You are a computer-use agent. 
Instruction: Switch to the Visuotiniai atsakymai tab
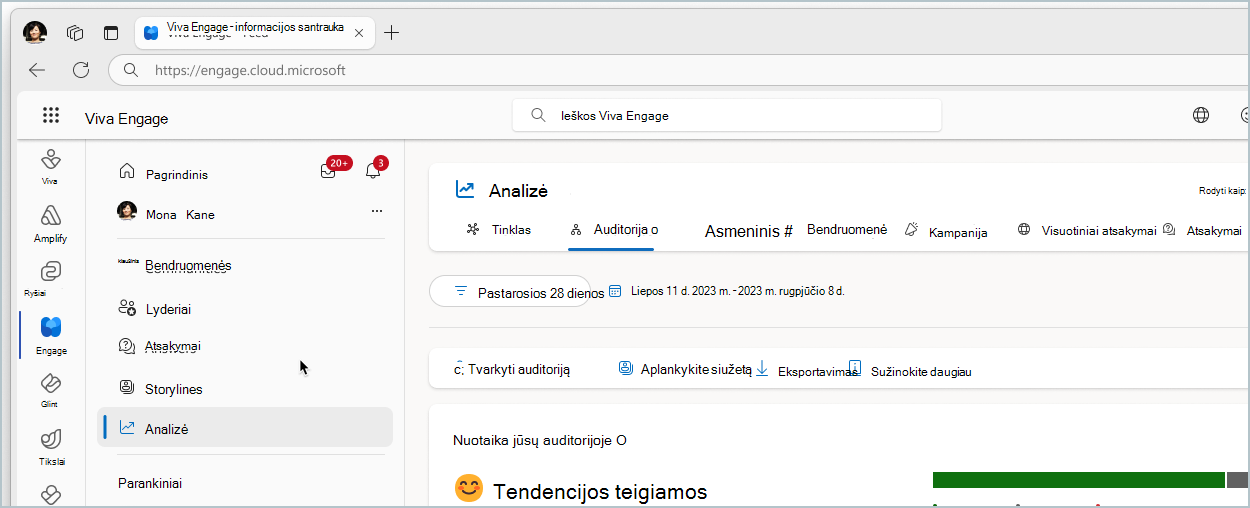[x=1087, y=230]
